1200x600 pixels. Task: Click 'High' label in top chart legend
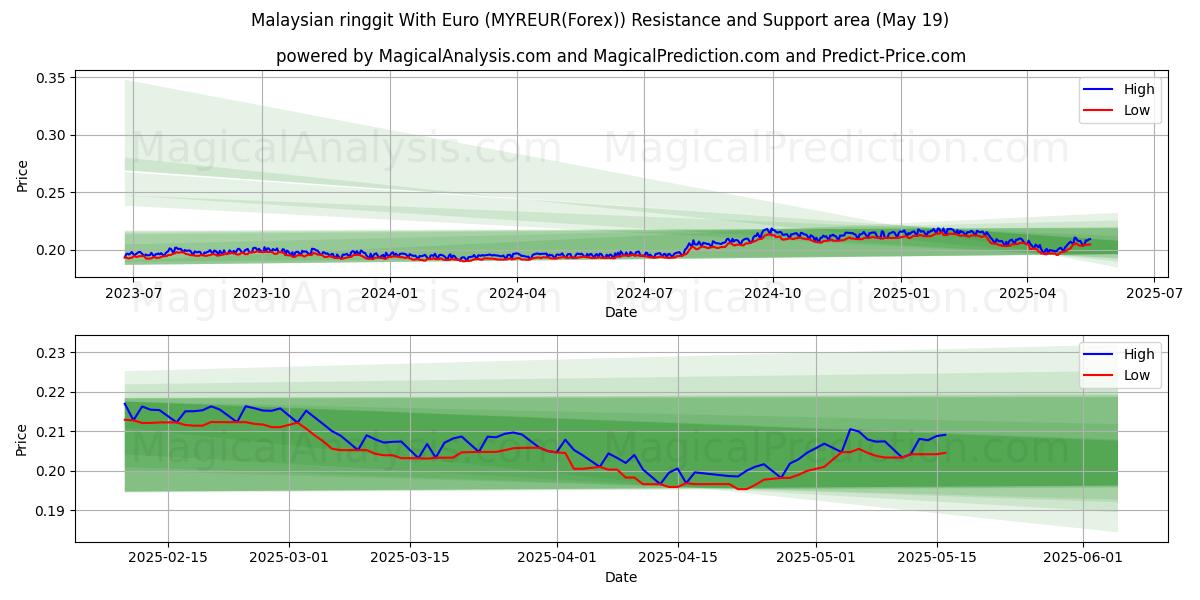[1139, 89]
